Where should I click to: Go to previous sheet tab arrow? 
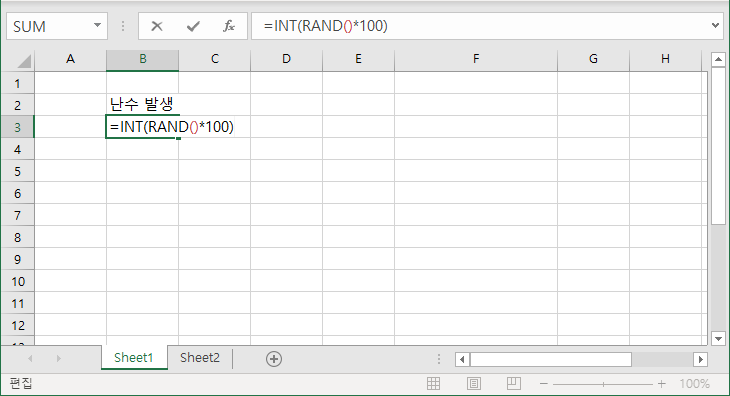30,358
